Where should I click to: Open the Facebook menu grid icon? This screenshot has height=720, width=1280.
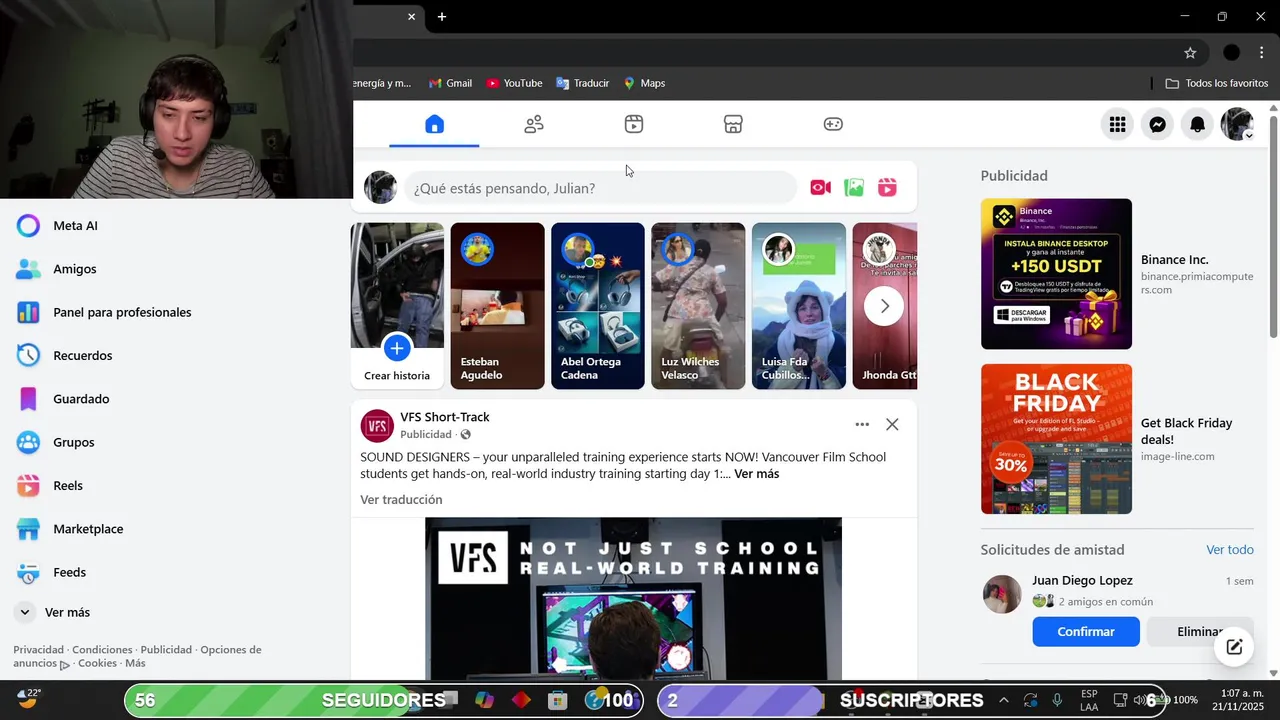coord(1117,124)
